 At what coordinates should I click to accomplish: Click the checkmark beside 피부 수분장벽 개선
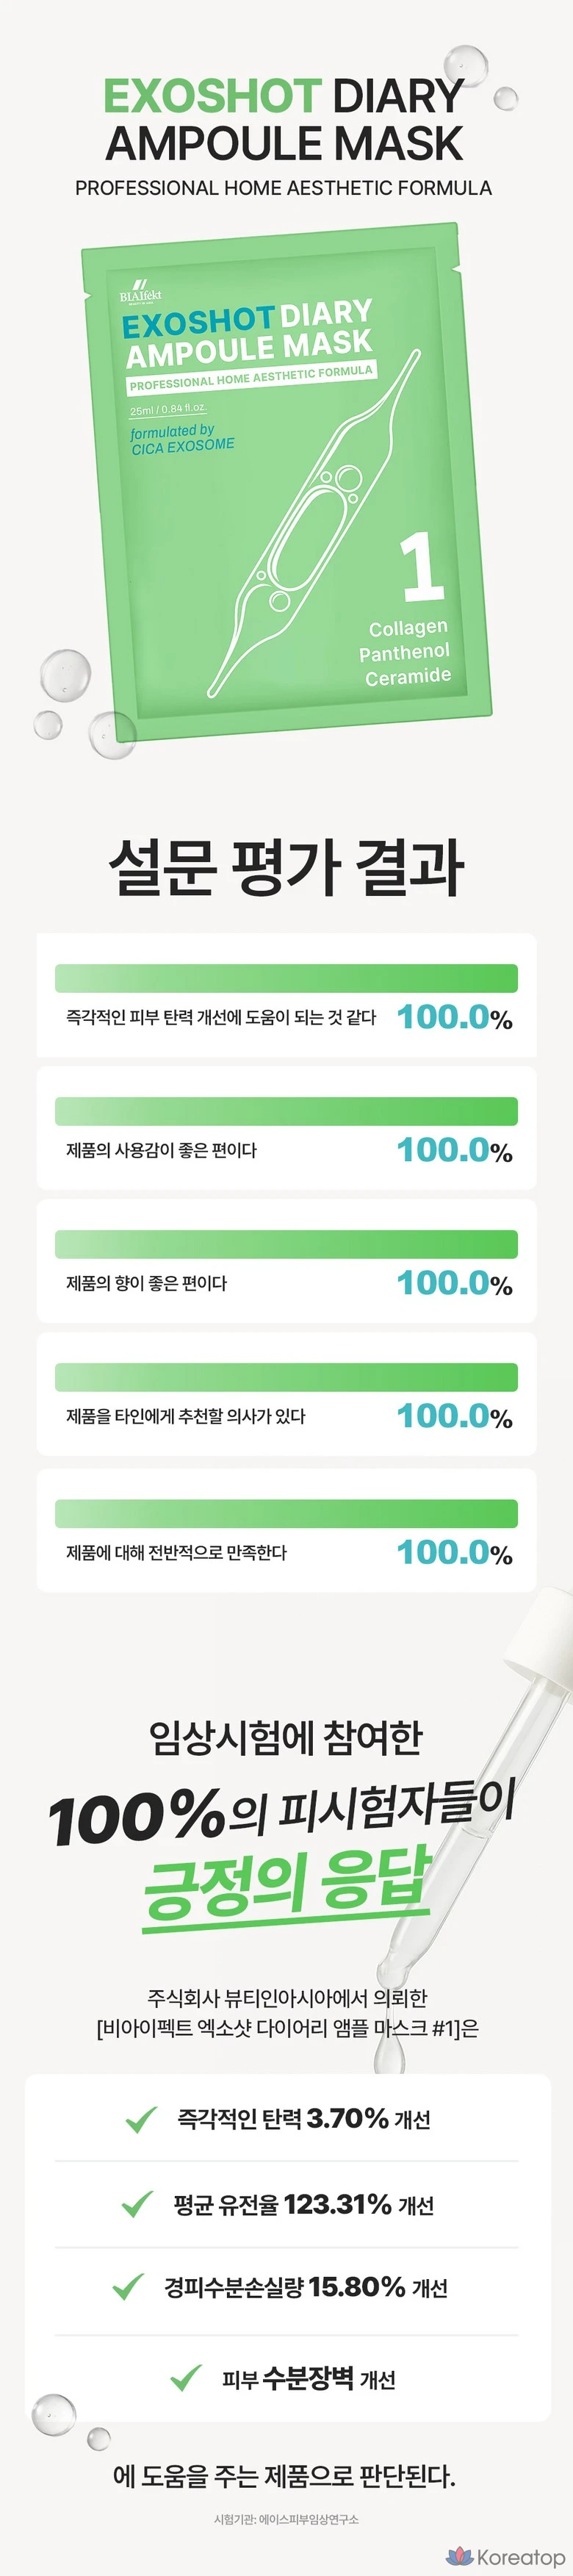point(186,2378)
